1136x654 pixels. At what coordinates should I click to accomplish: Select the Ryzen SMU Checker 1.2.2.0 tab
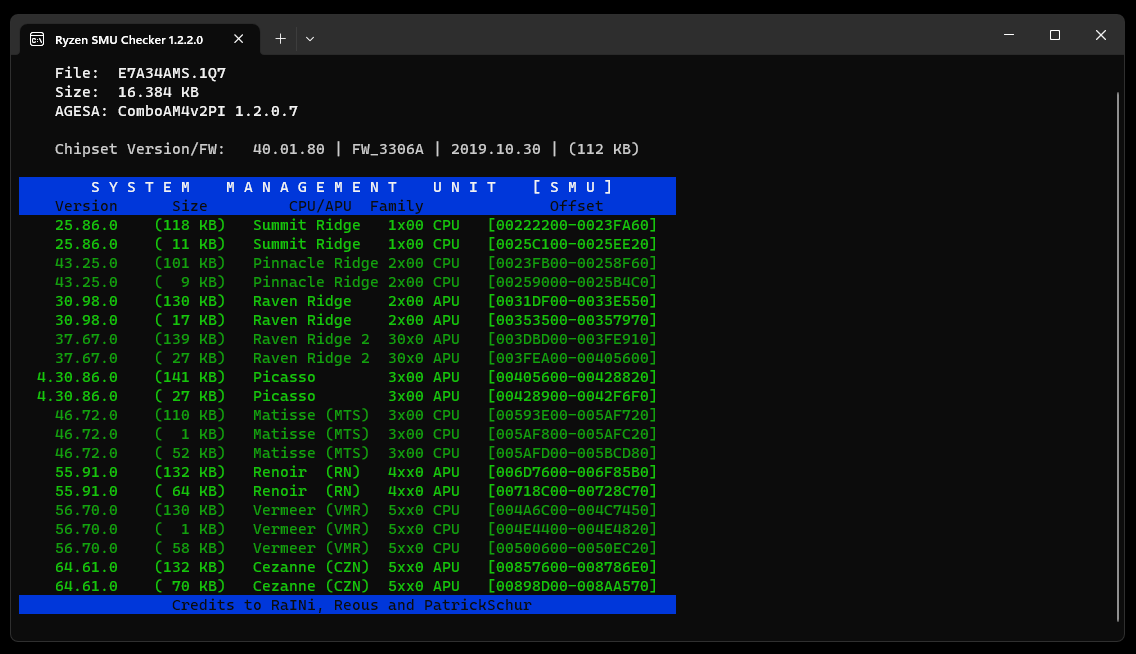click(140, 39)
